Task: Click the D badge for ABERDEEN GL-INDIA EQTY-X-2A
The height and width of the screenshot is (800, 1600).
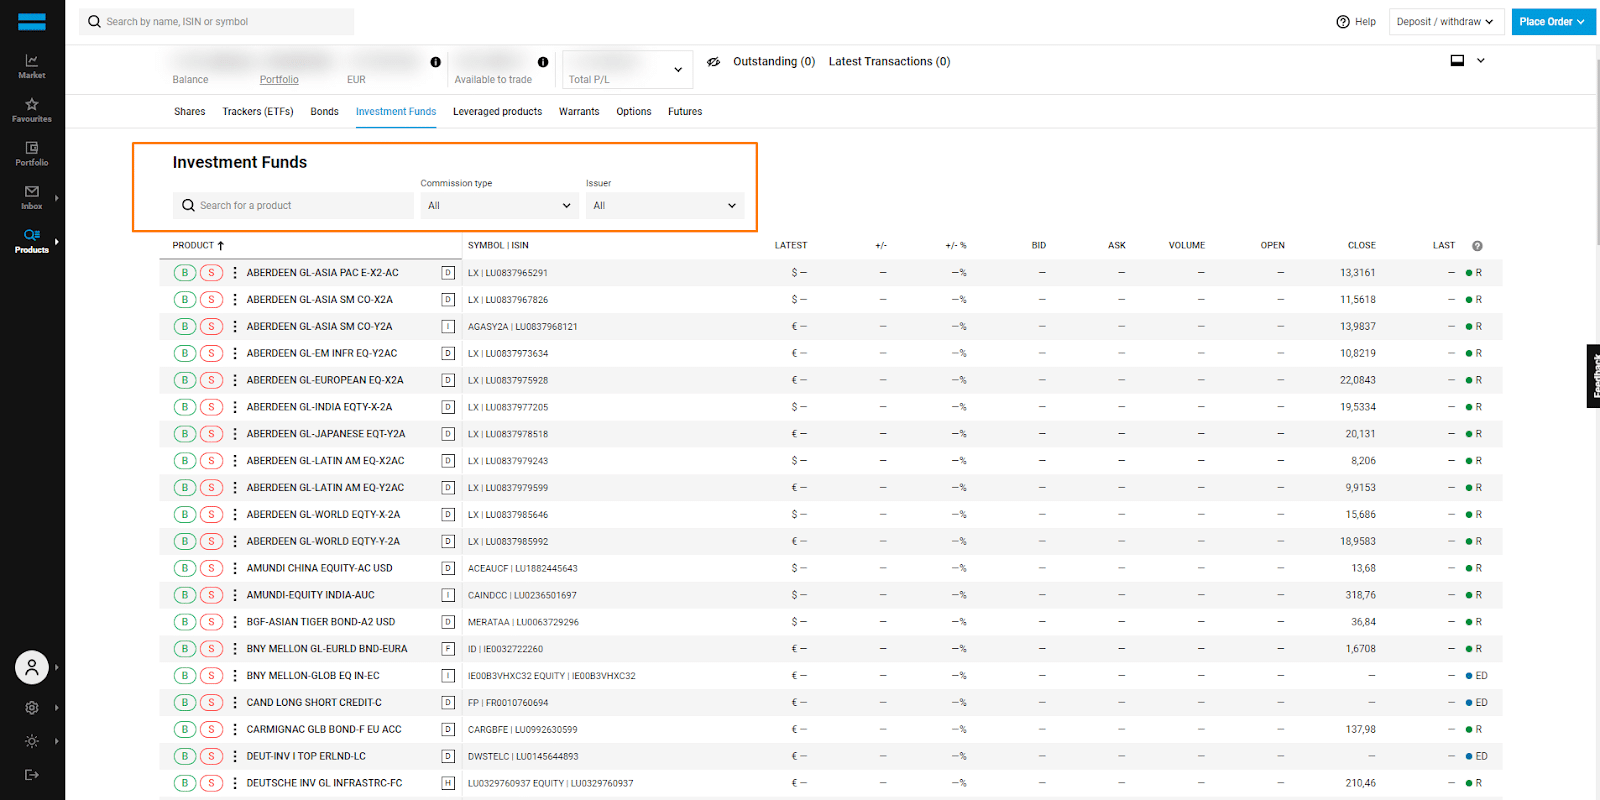Action: [x=448, y=407]
